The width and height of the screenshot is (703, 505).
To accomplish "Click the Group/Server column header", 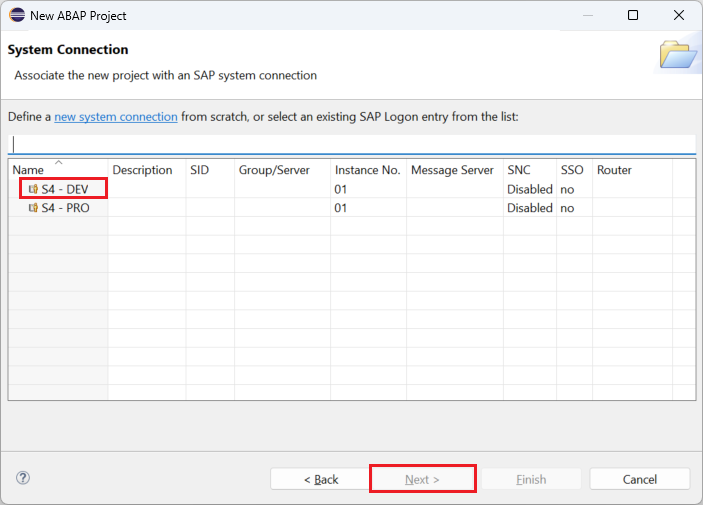I will (274, 170).
